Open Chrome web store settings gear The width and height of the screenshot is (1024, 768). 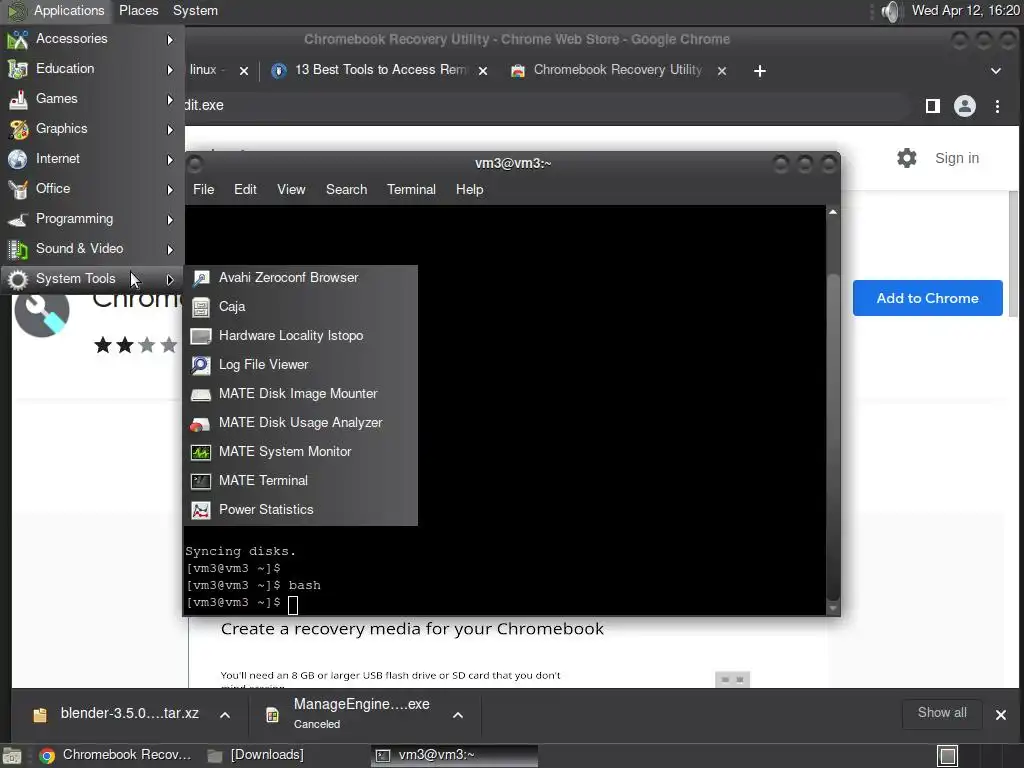click(906, 158)
